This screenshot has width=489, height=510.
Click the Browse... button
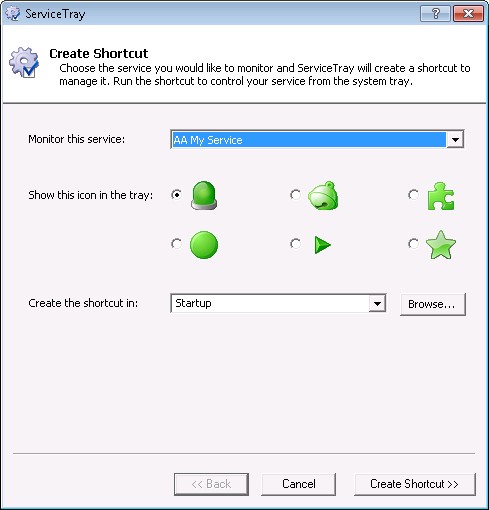433,304
